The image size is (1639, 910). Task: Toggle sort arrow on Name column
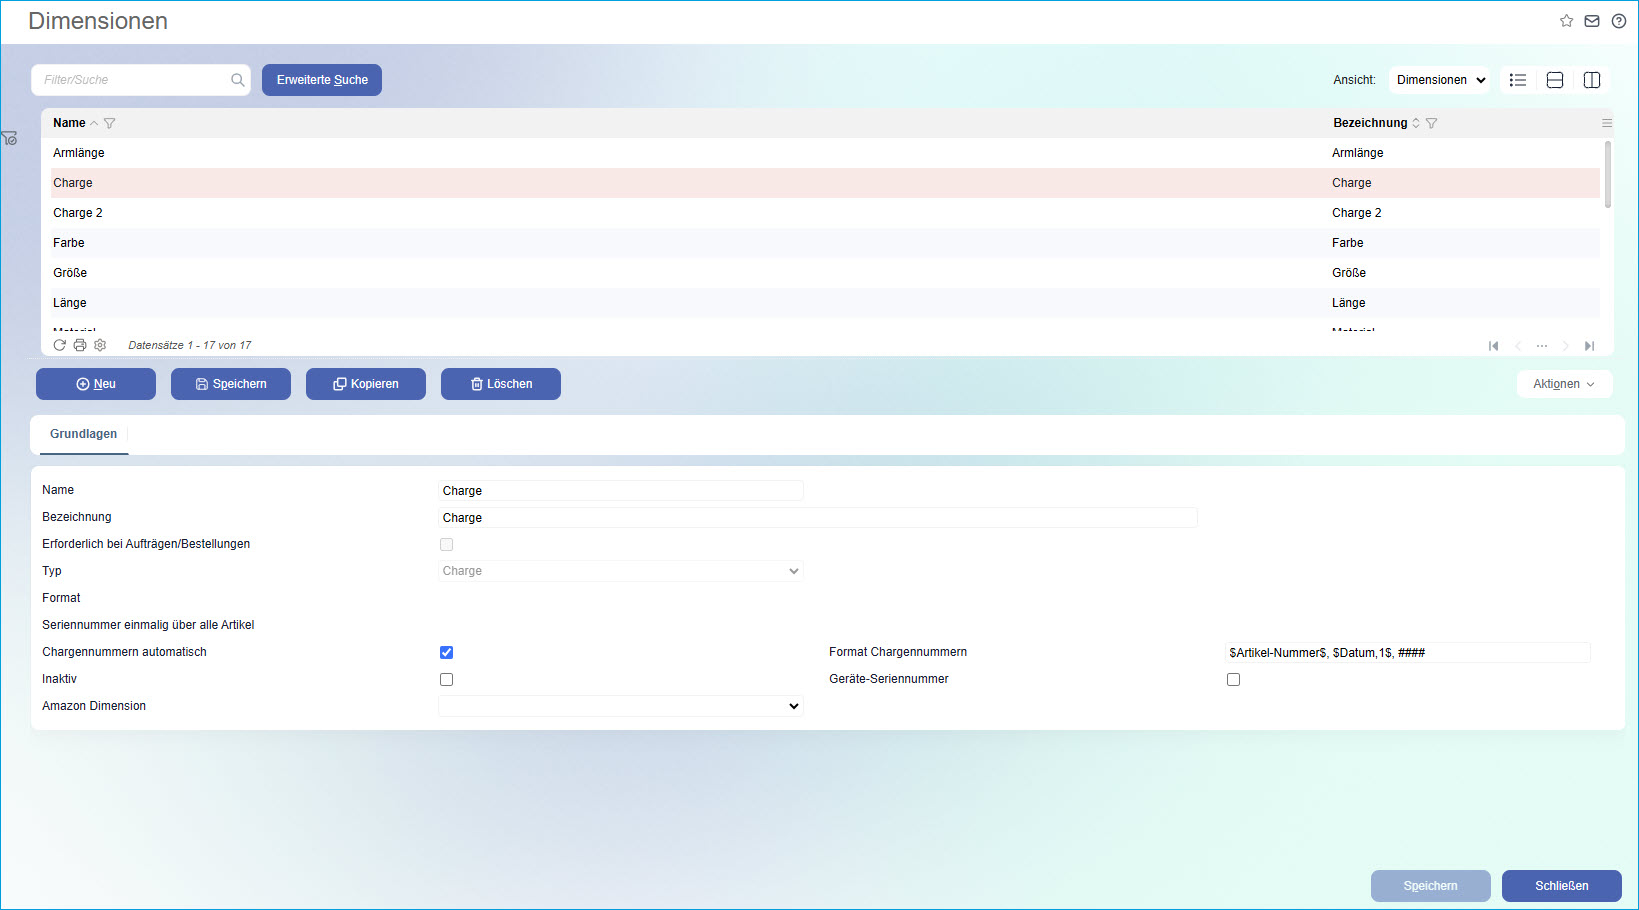tap(94, 123)
